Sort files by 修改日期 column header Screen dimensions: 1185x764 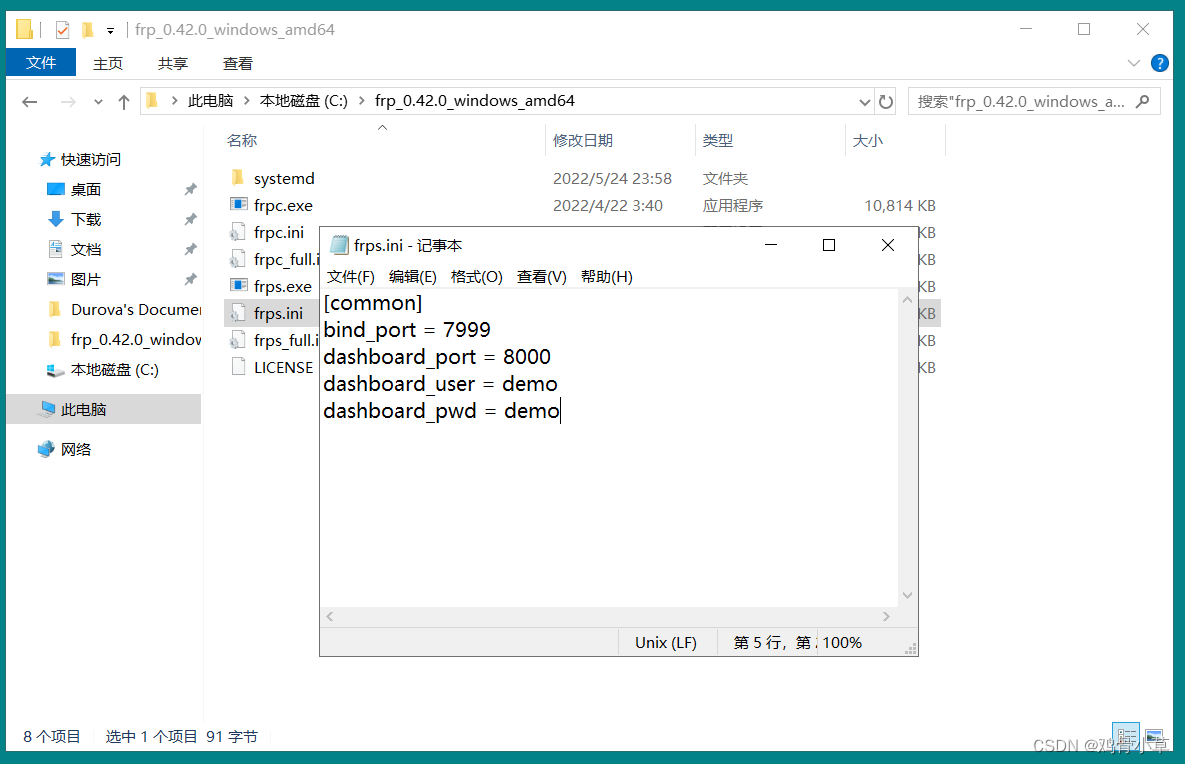click(583, 141)
